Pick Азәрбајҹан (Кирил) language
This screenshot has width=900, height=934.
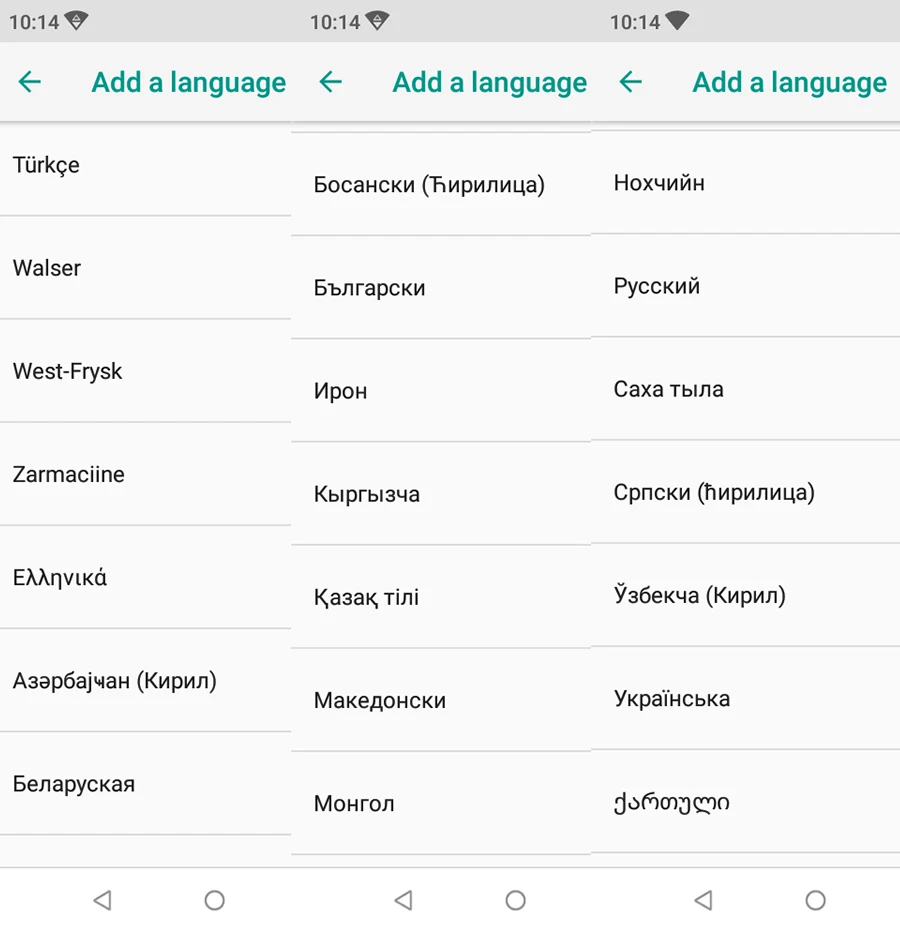coord(145,680)
